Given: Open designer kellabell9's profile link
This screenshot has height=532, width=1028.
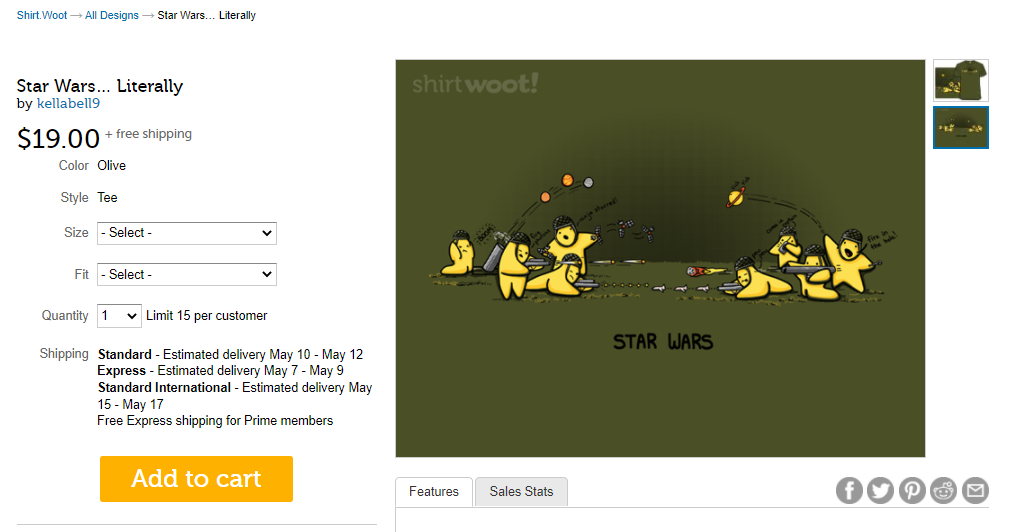Looking at the screenshot, I should (x=68, y=103).
